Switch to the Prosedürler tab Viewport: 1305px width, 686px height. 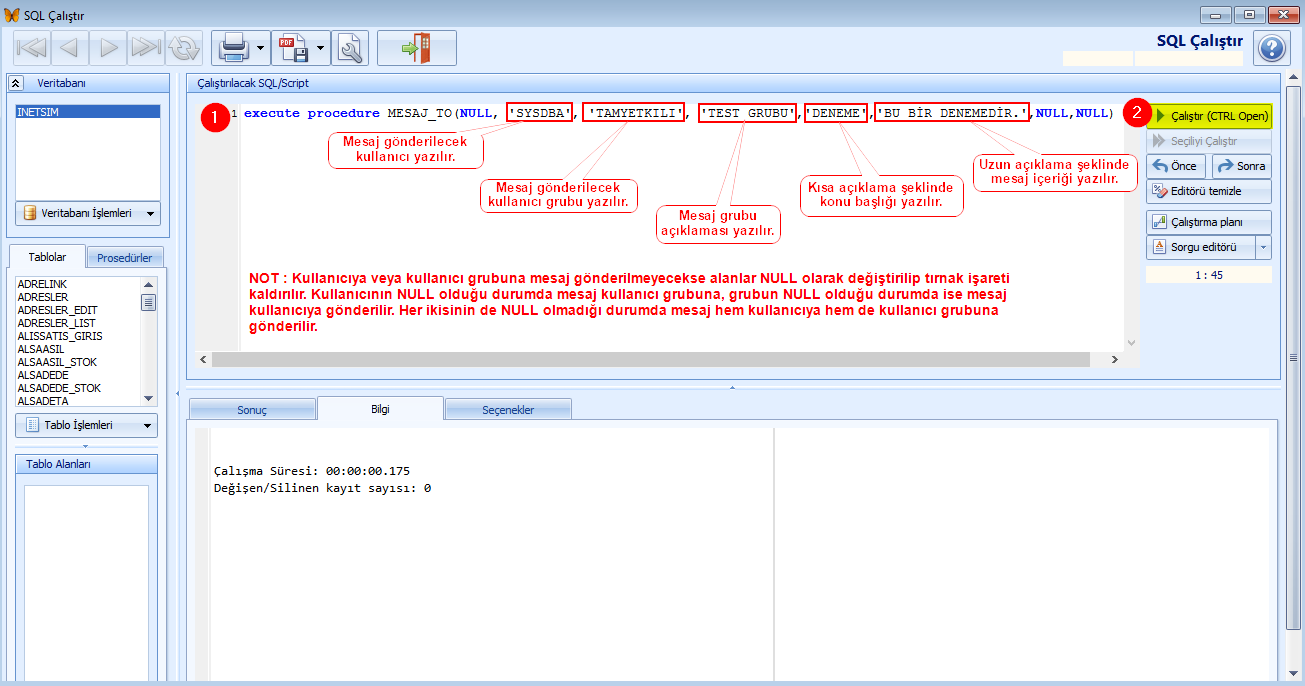point(125,258)
